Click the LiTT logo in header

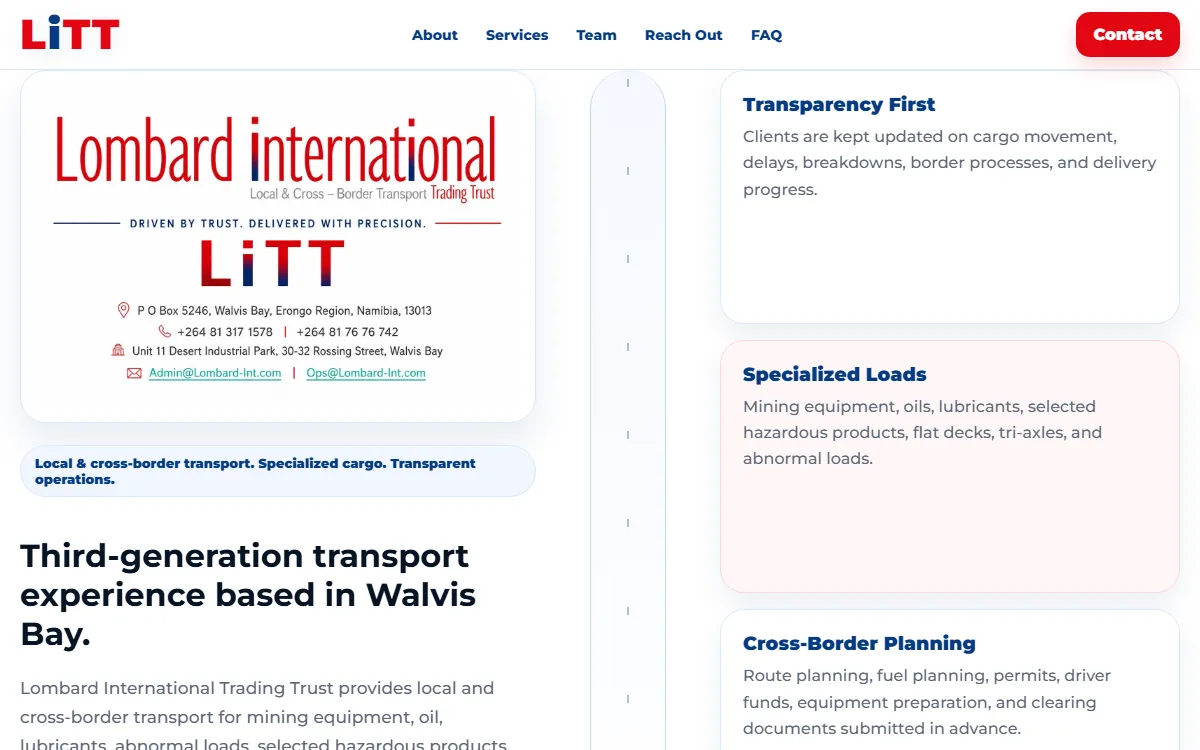coord(70,34)
